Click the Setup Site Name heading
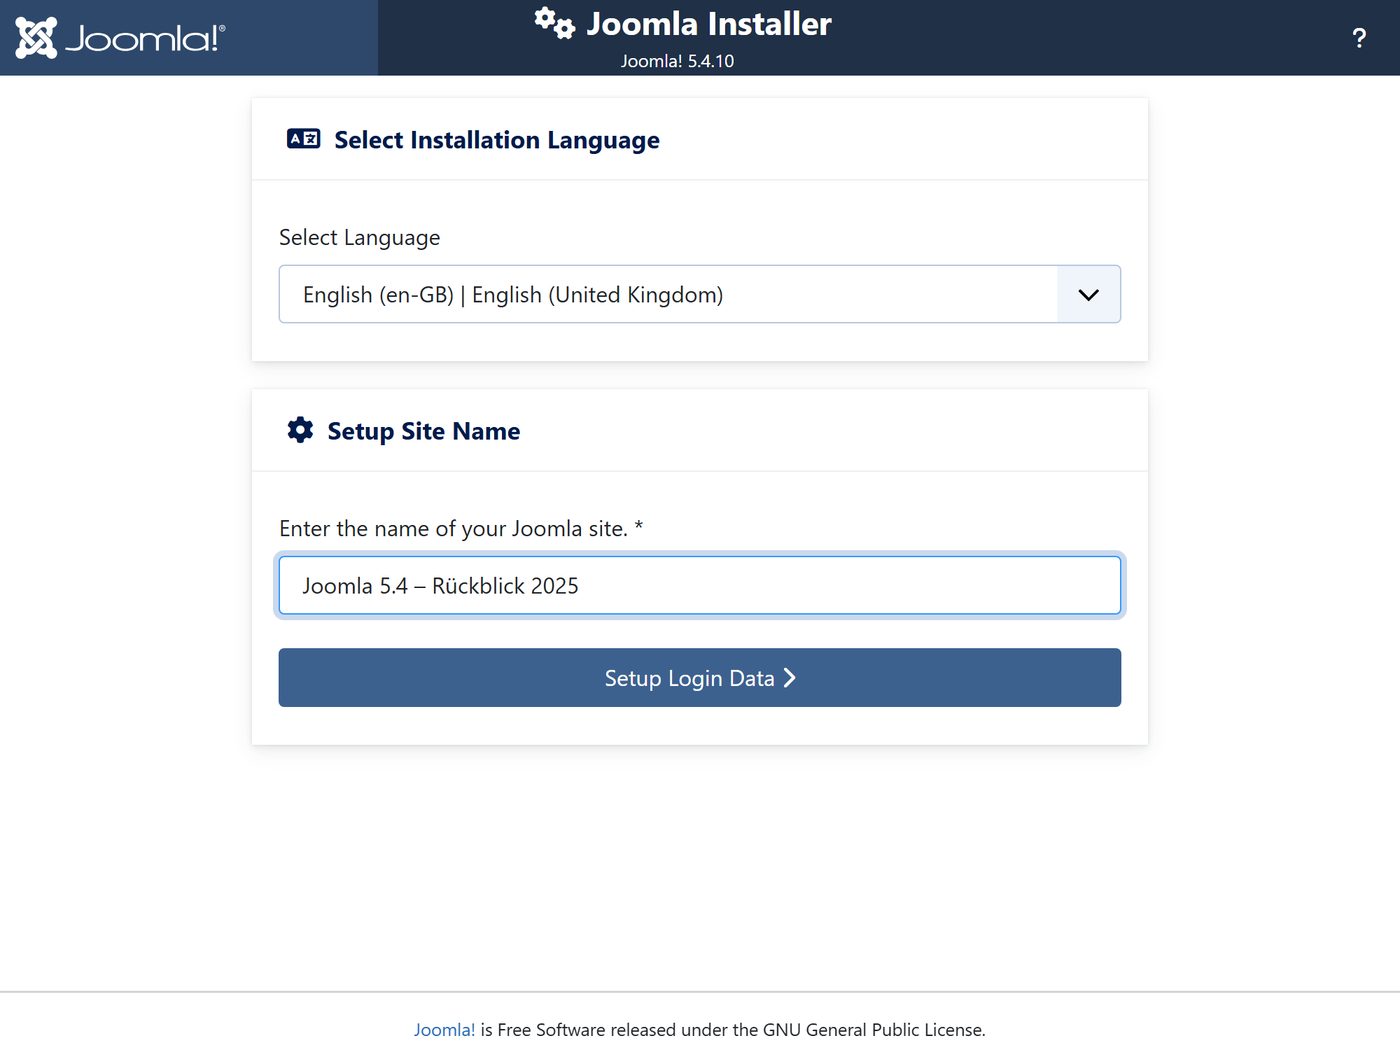The width and height of the screenshot is (1400, 1064). click(424, 431)
